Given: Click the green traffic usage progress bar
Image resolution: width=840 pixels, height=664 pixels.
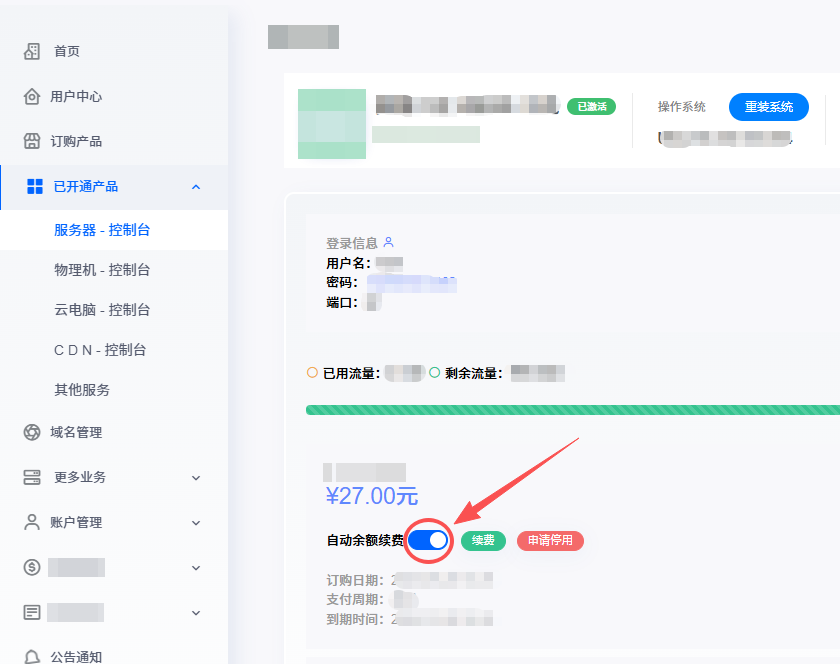Looking at the screenshot, I should click(572, 410).
